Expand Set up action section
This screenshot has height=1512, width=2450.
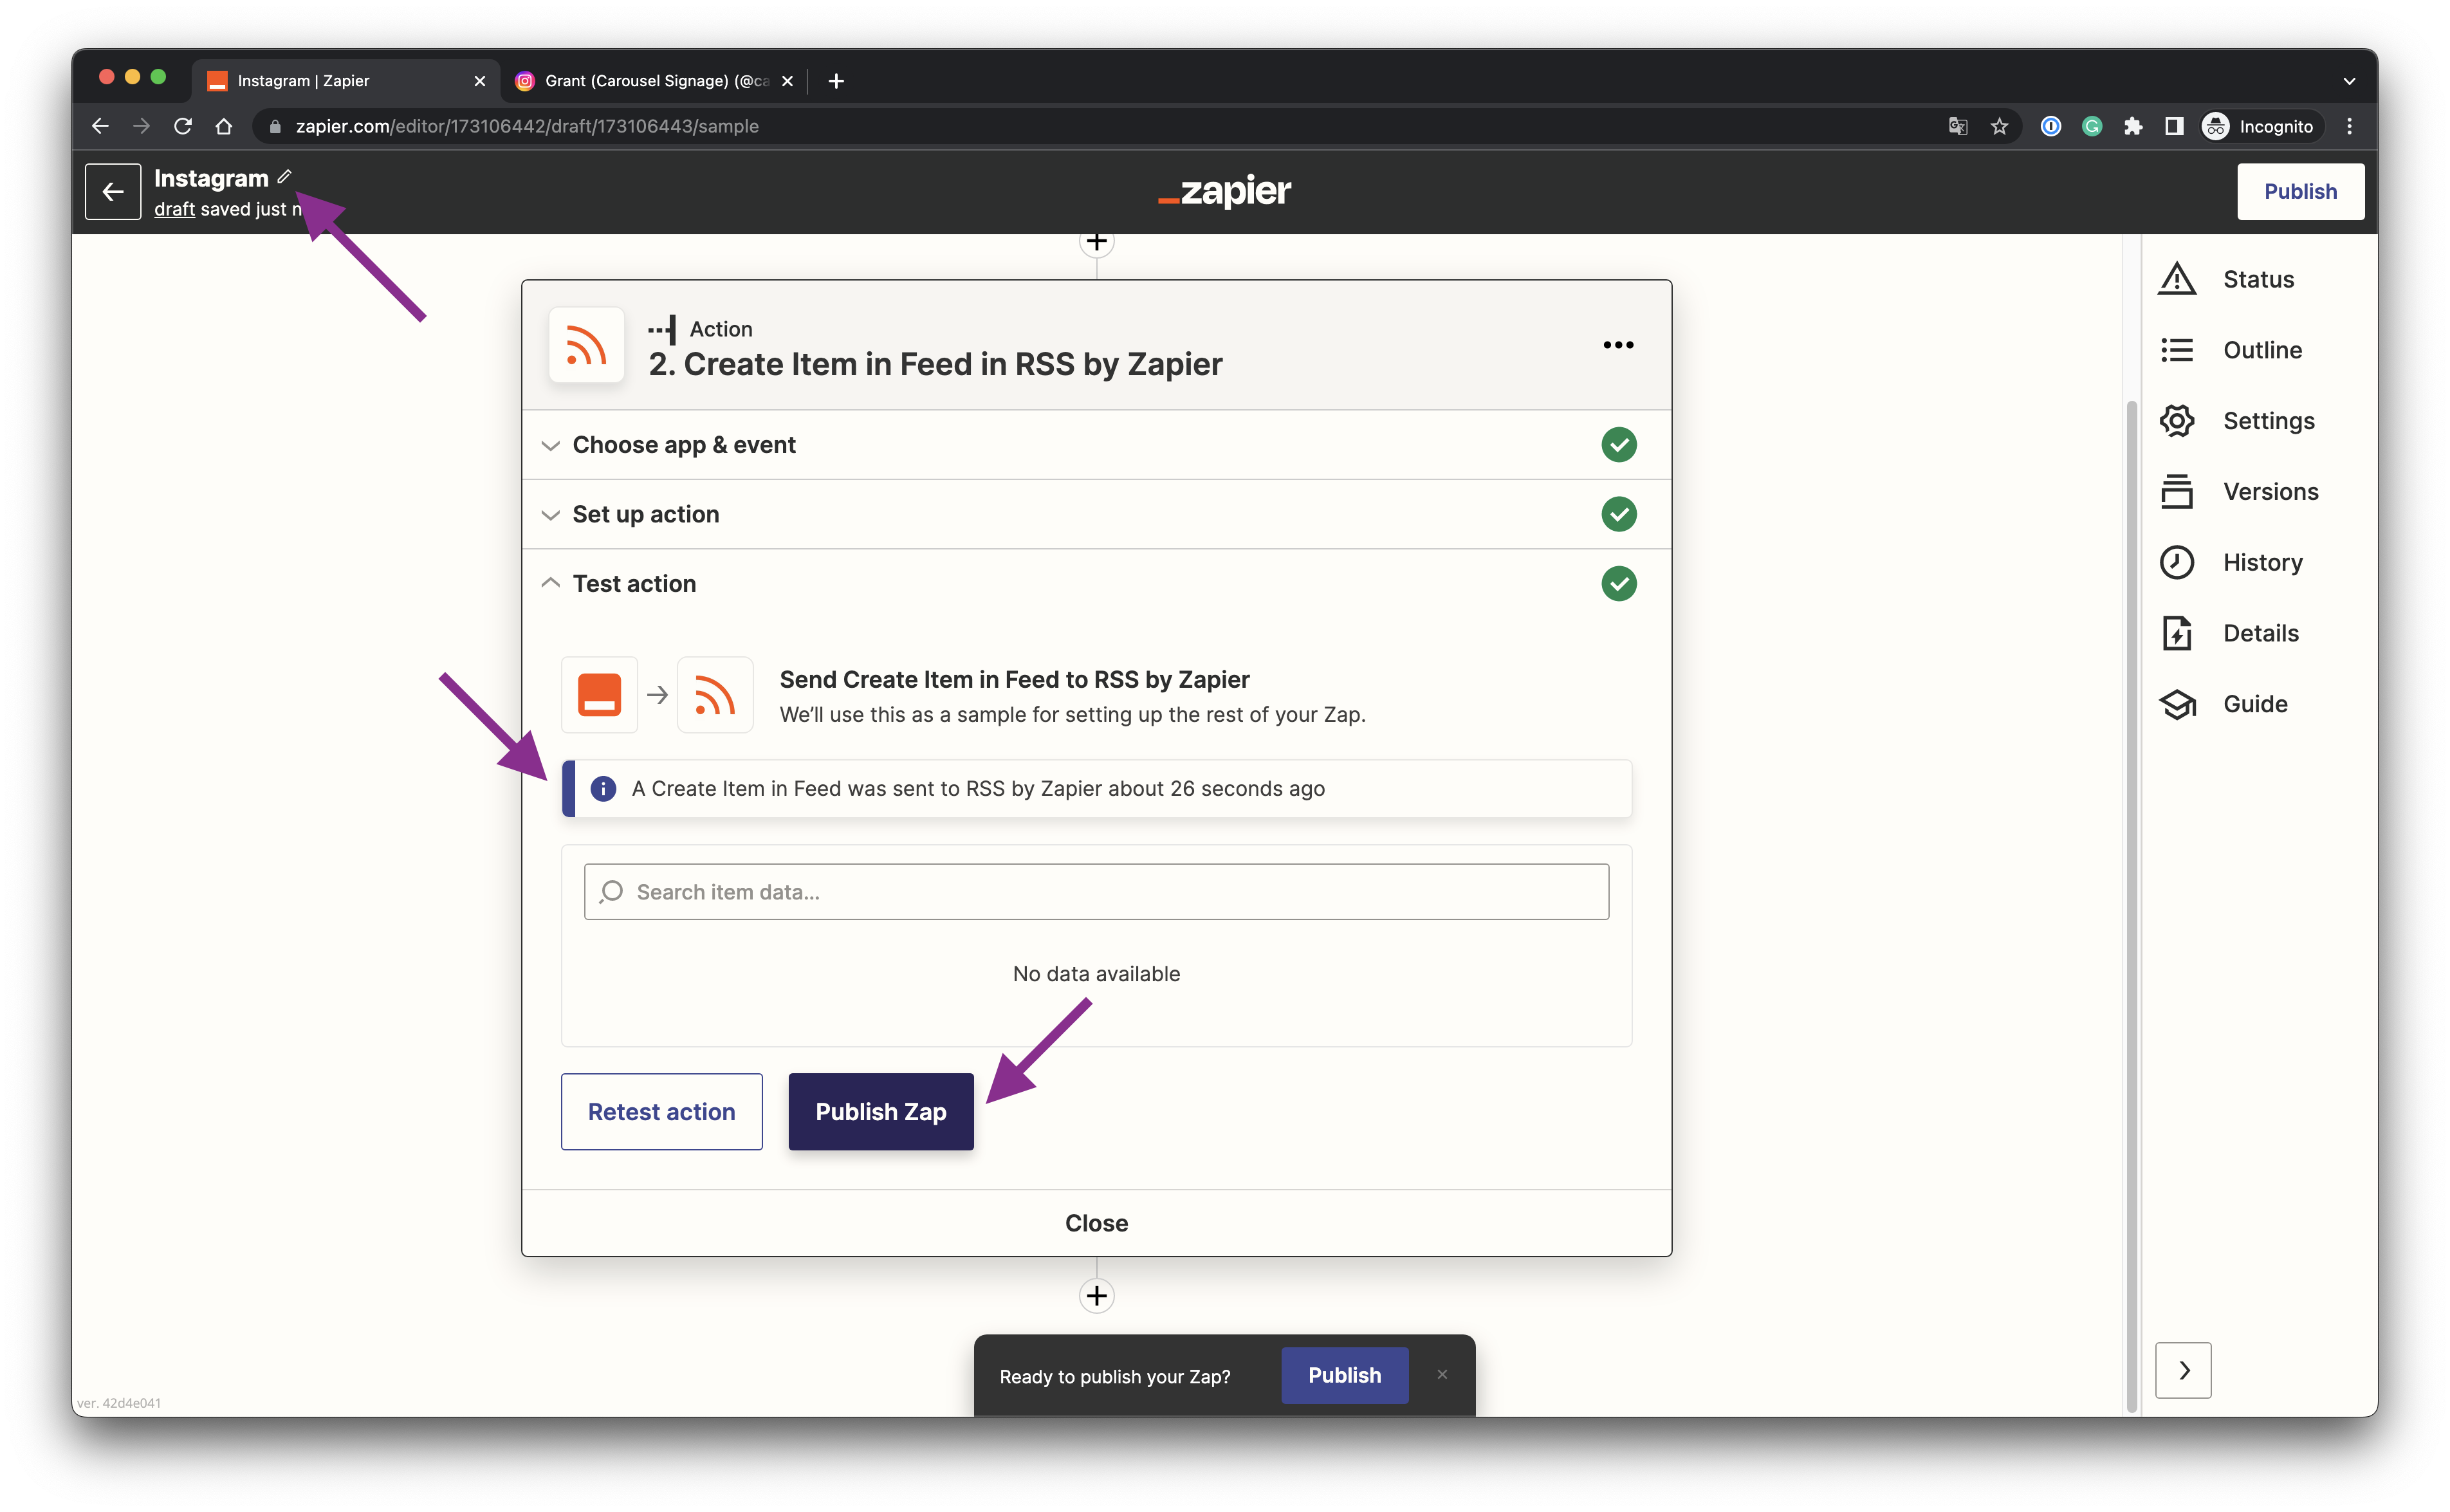click(1096, 514)
